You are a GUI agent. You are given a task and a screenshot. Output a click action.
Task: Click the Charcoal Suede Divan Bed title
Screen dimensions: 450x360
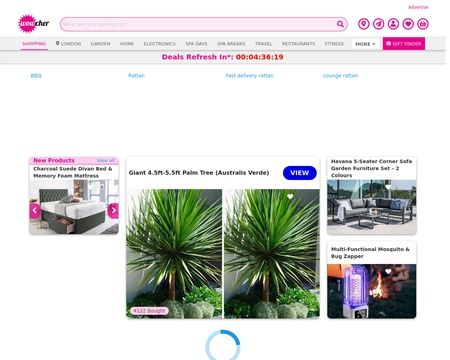pyautogui.click(x=73, y=172)
